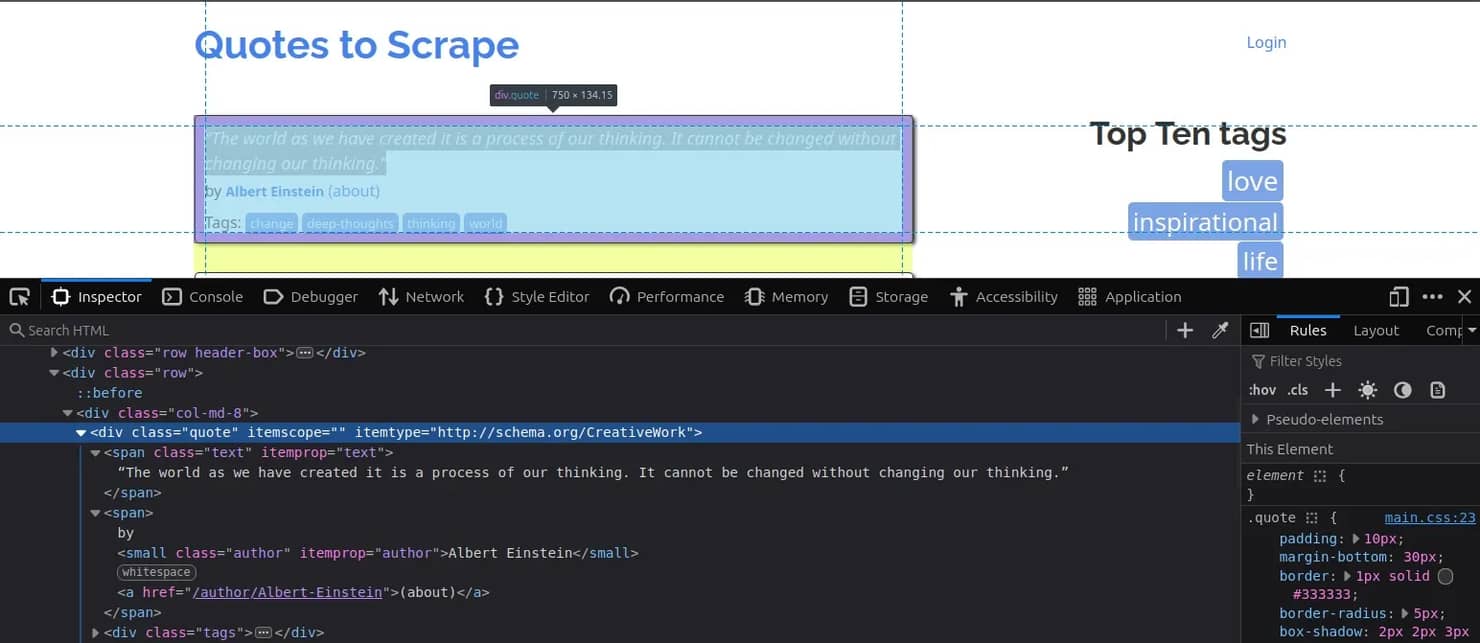
Task: Switch to the Network tab
Action: click(421, 297)
